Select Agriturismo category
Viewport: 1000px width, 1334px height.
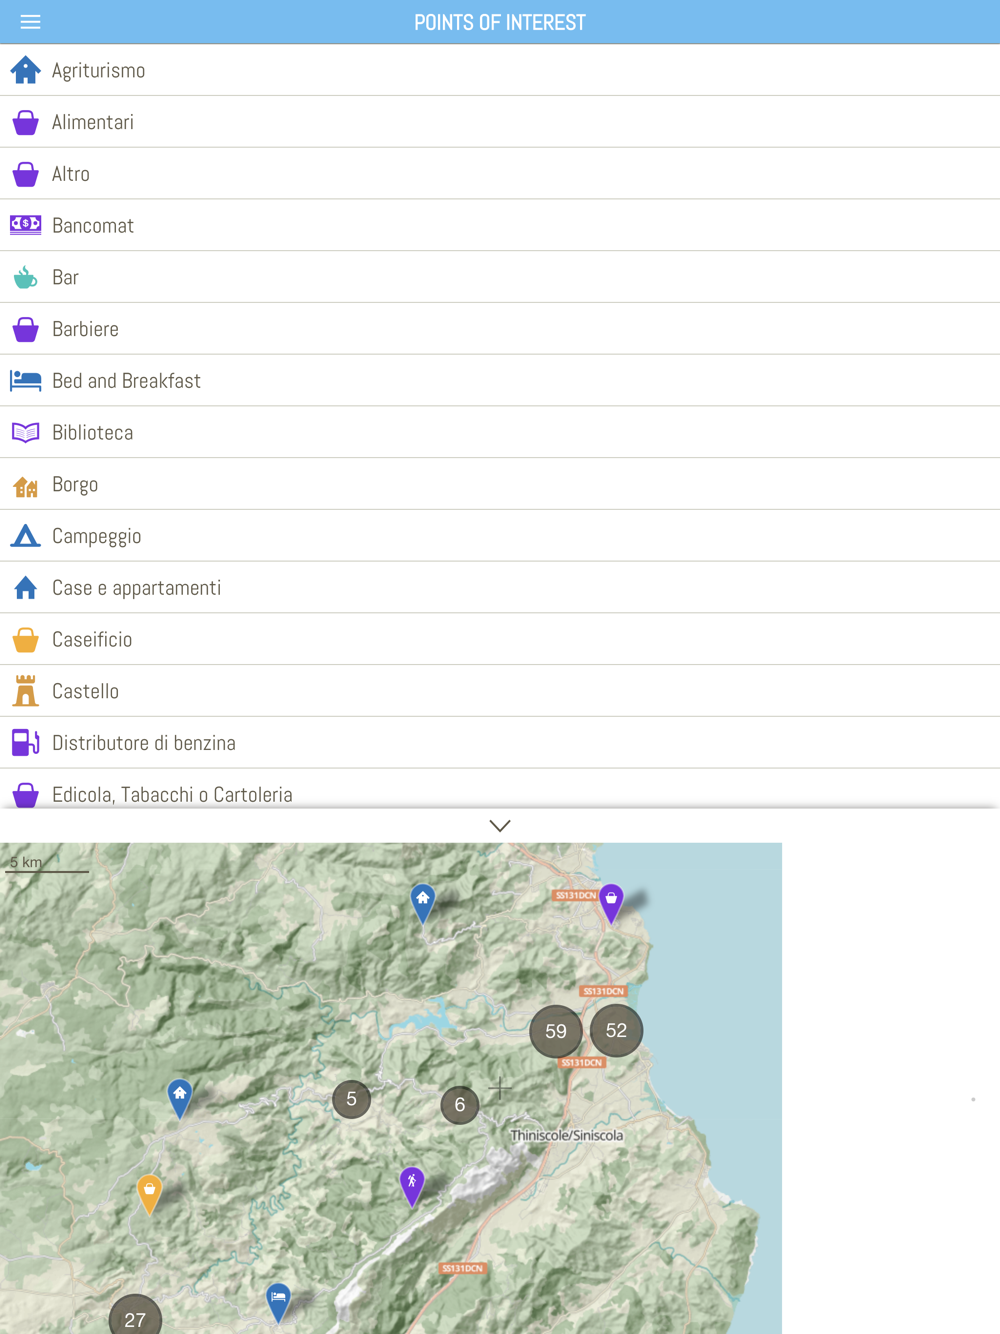point(99,71)
